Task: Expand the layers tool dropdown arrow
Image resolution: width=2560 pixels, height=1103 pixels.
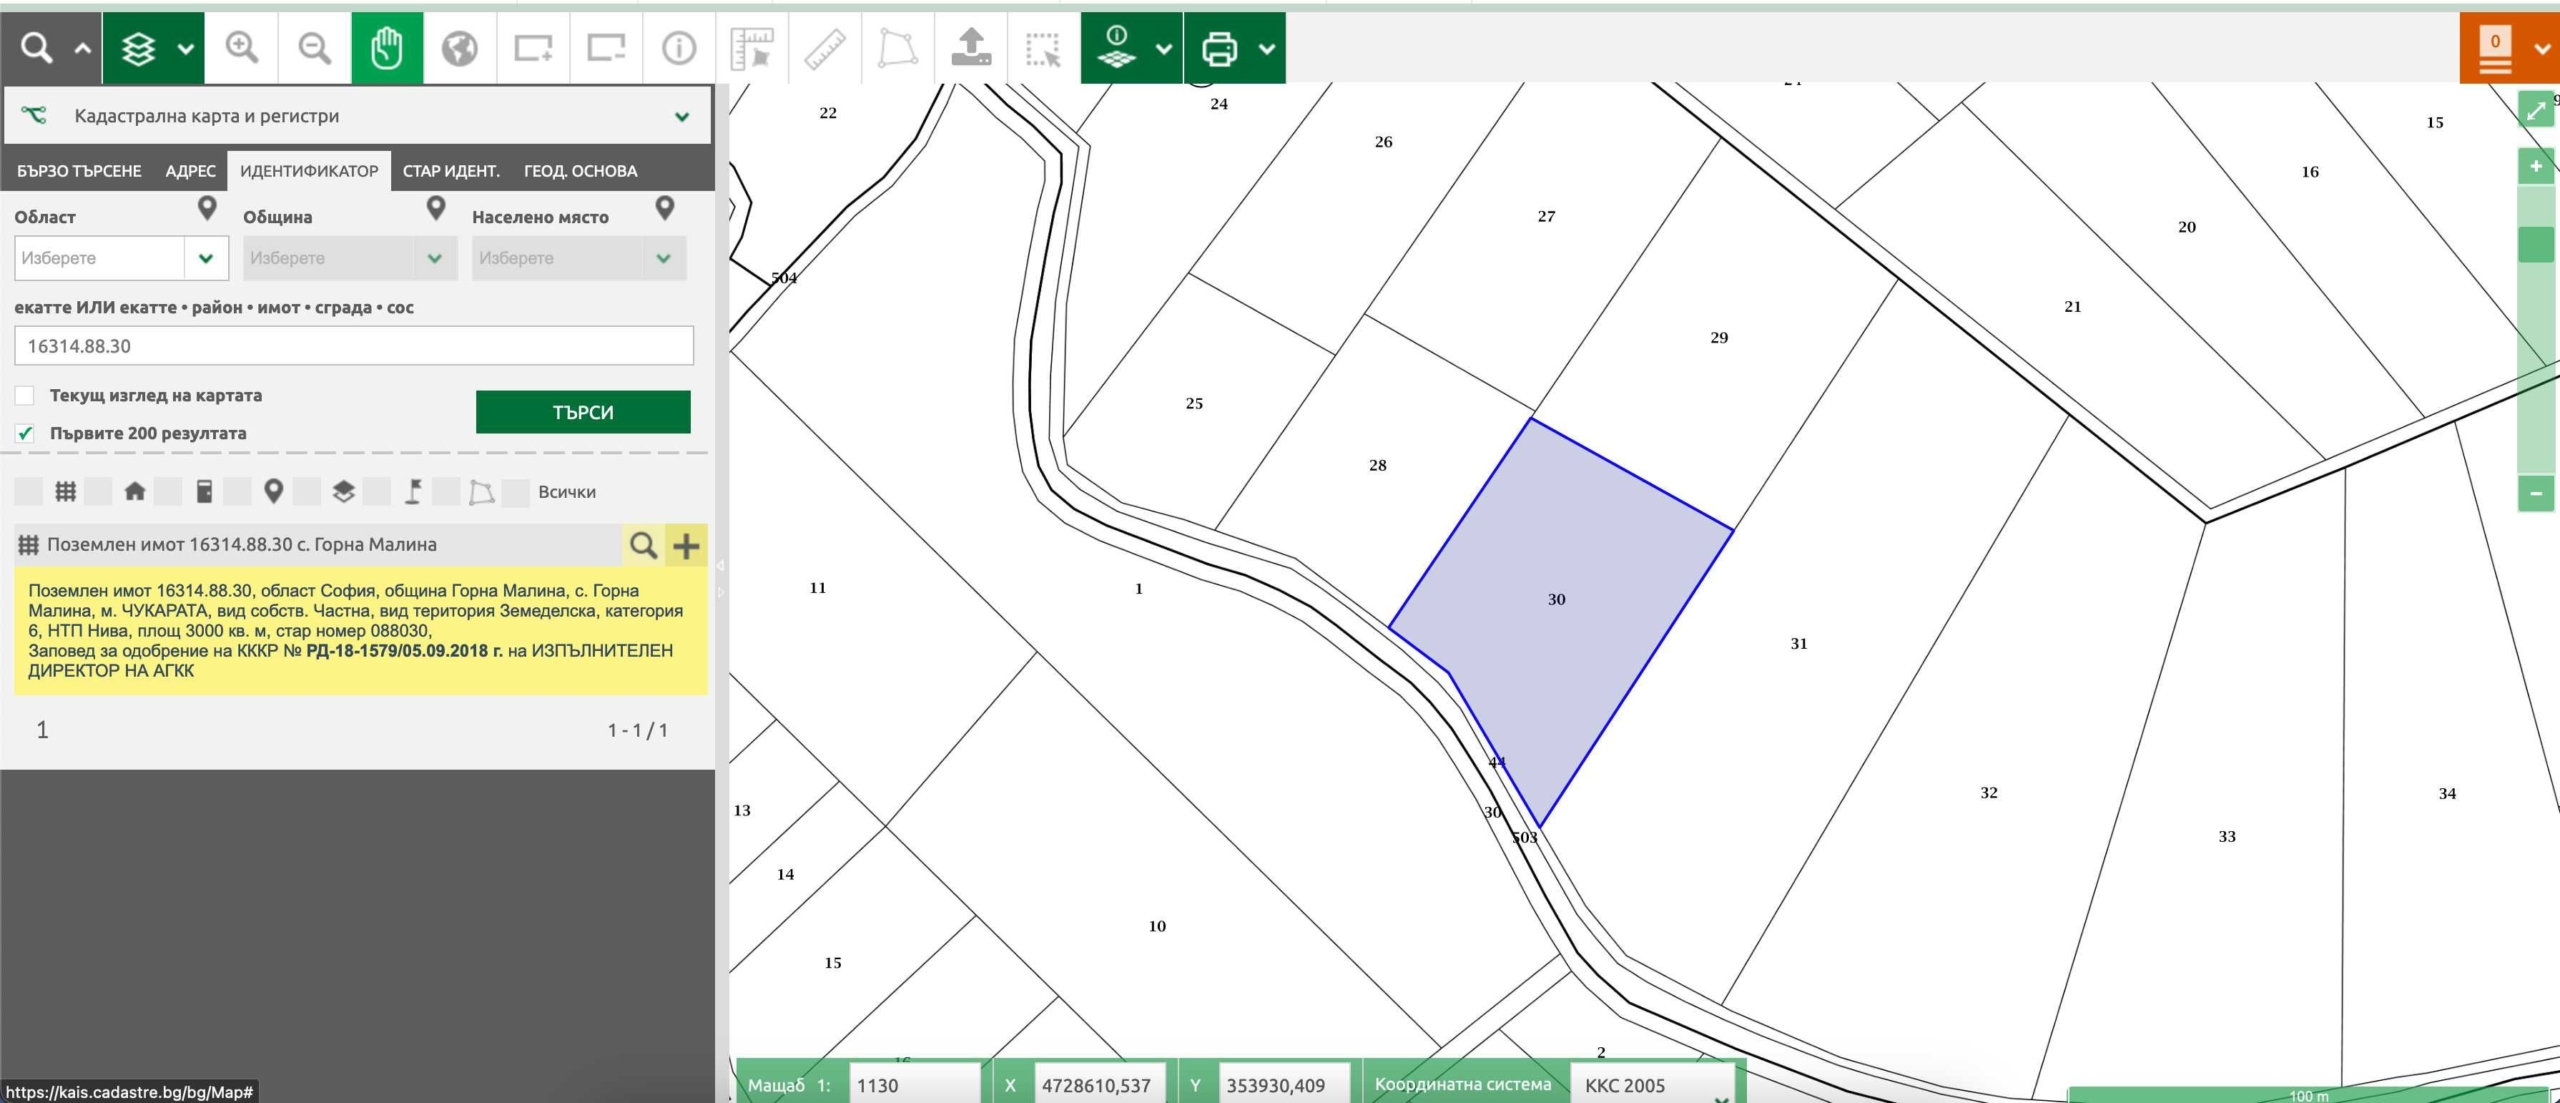Action: point(186,48)
